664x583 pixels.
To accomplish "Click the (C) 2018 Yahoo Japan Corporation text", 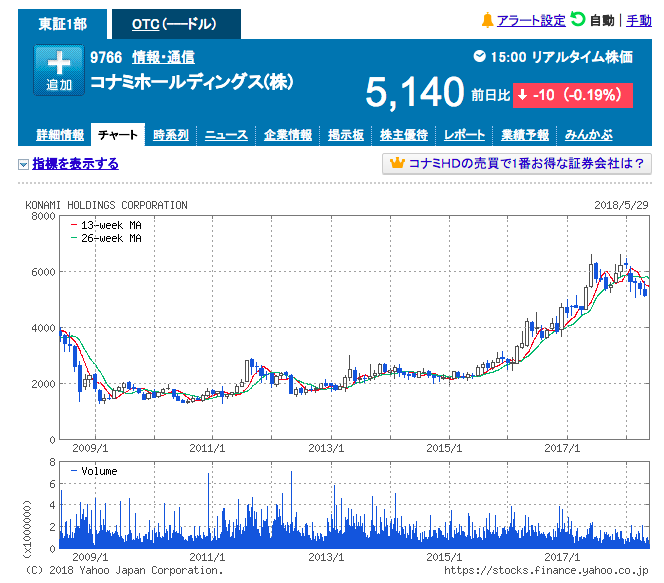I will tap(124, 571).
